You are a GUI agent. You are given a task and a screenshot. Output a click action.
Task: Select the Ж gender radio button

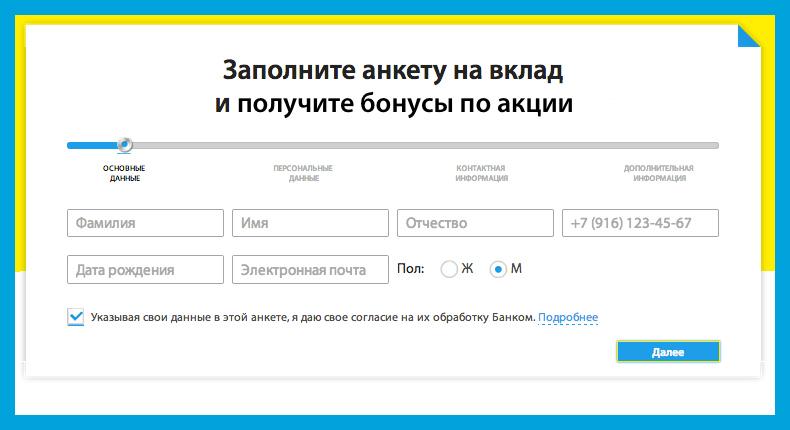(x=449, y=269)
